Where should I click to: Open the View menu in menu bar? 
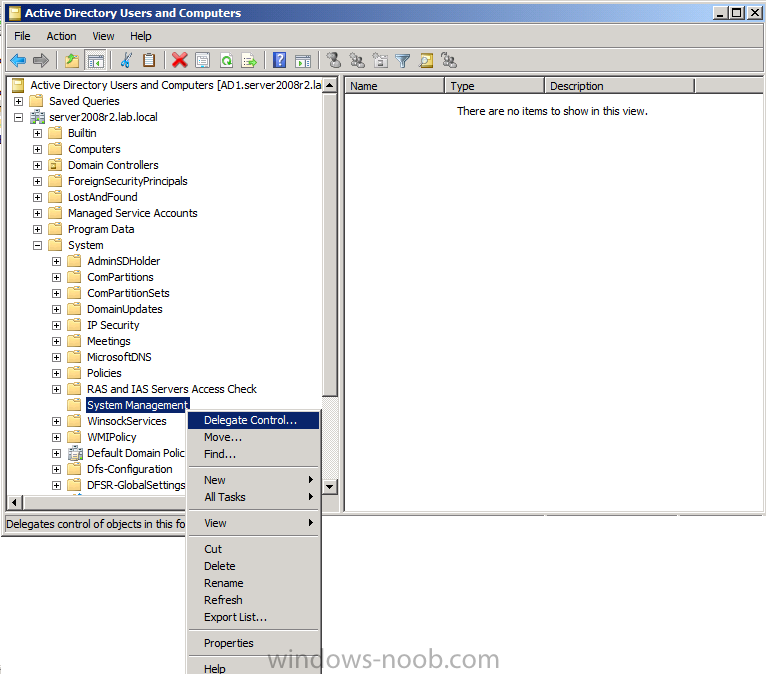pos(103,36)
